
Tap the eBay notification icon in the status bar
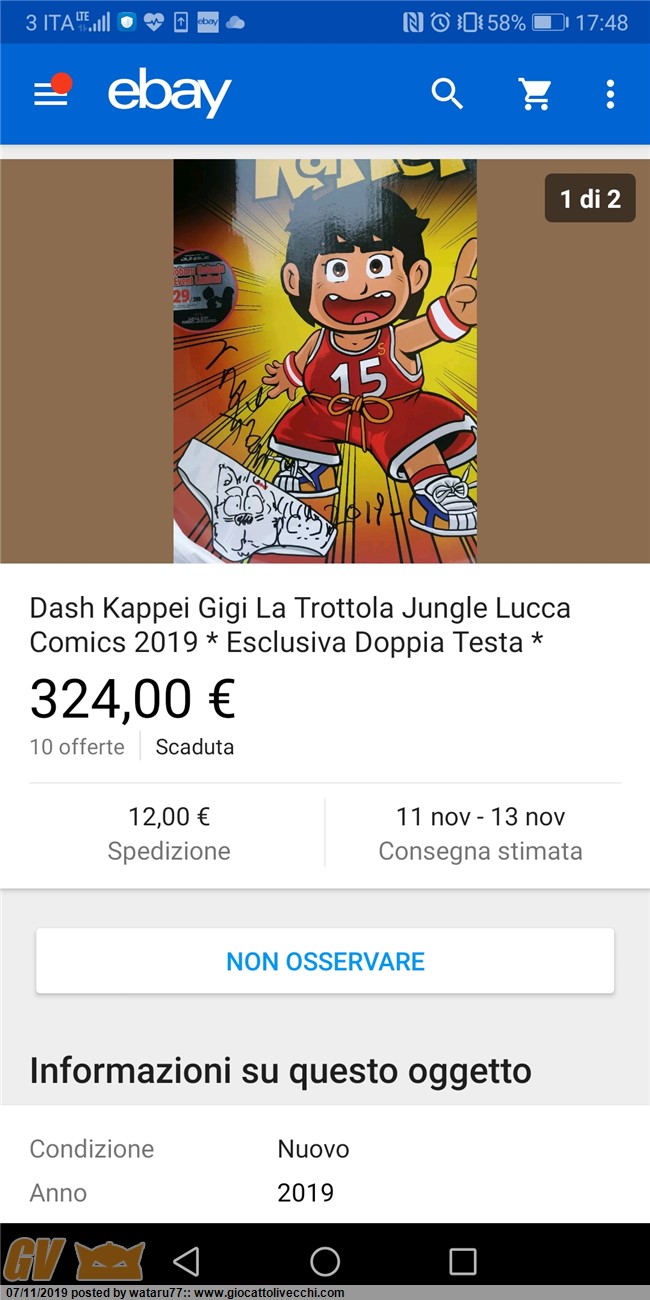click(x=208, y=22)
